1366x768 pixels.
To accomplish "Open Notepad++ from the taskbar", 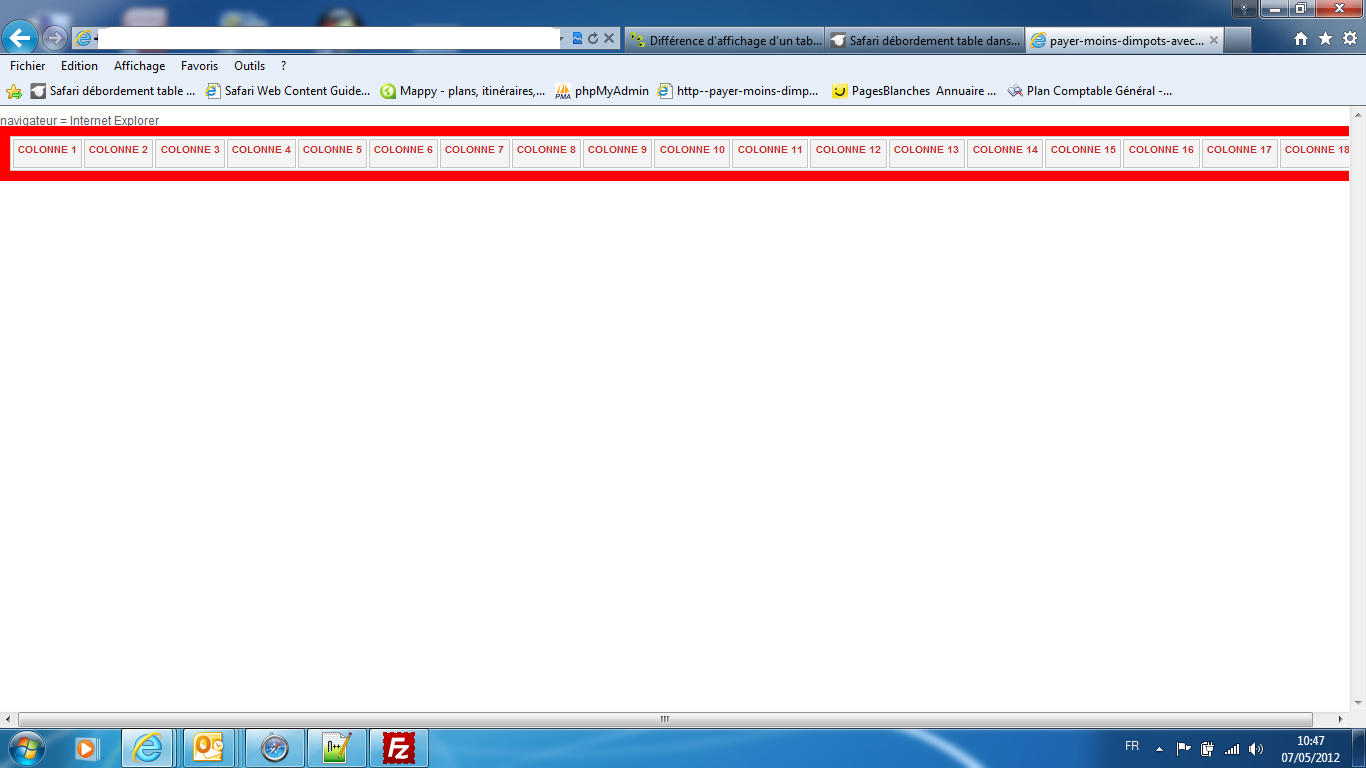I will pos(336,748).
